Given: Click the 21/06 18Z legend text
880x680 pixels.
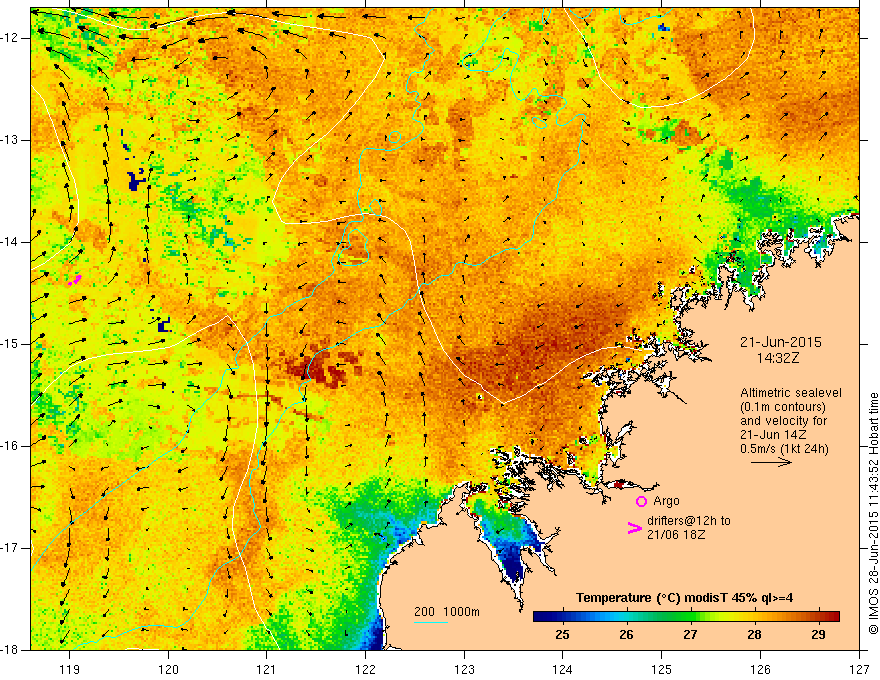Looking at the screenshot, I should (676, 535).
